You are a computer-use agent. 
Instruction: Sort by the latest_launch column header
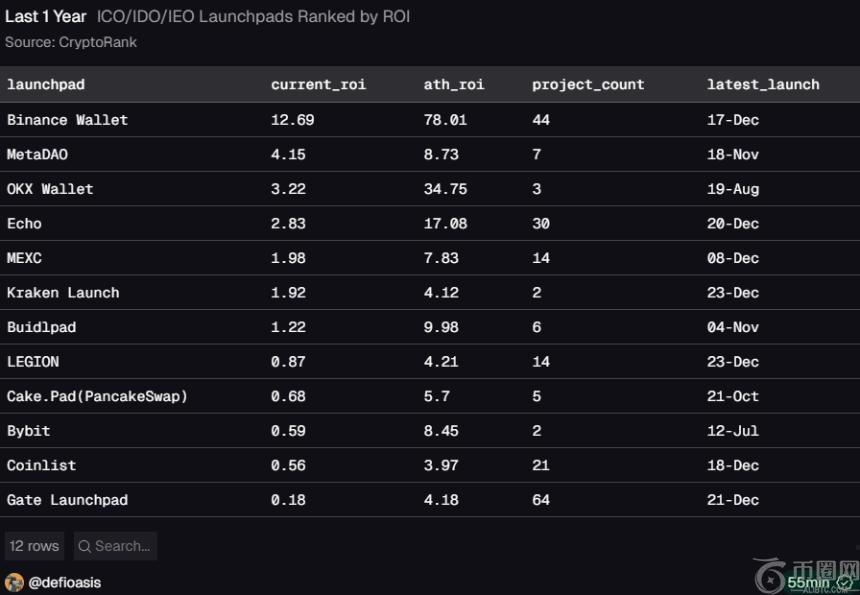[x=763, y=84]
